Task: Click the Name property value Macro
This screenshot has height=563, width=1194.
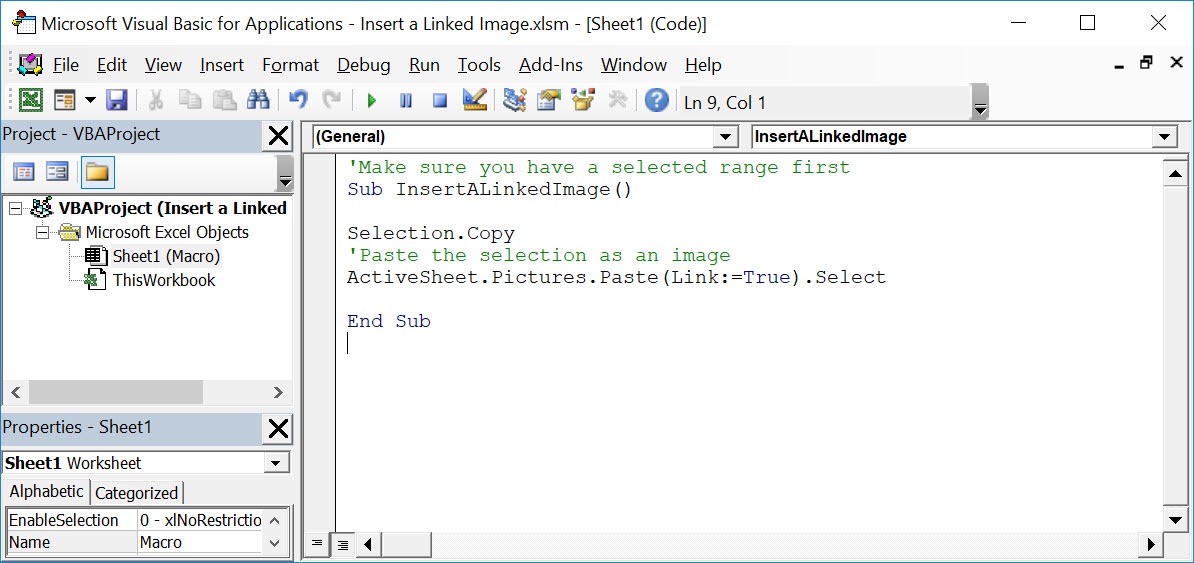Action: pyautogui.click(x=200, y=542)
